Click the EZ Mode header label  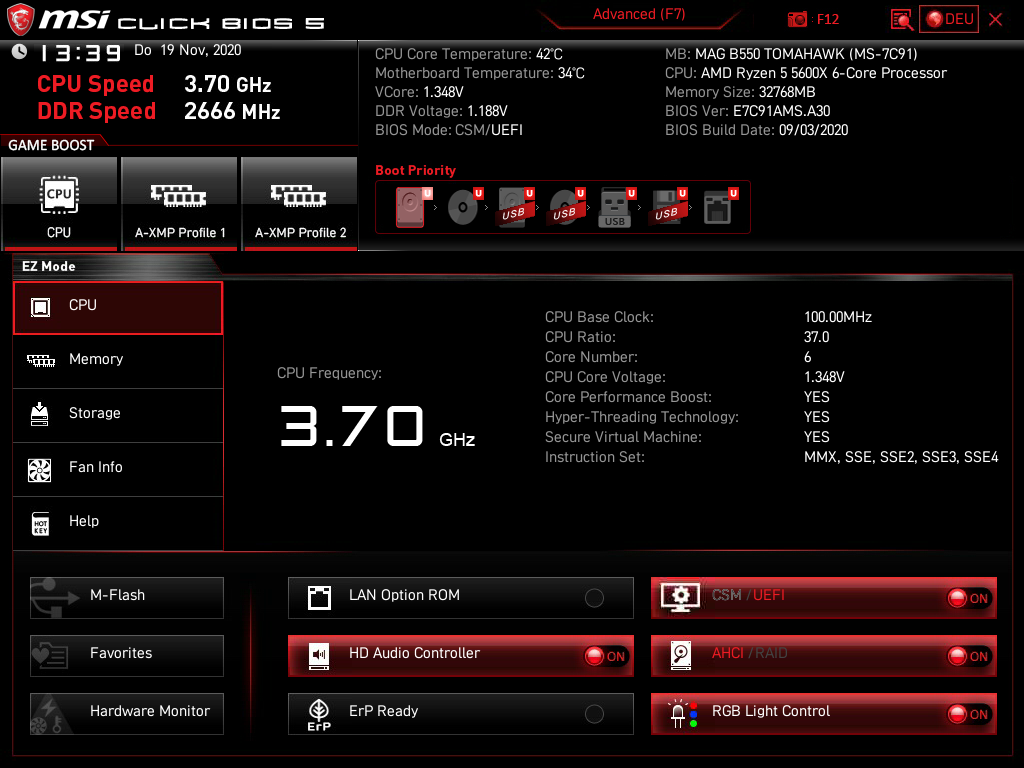48,266
